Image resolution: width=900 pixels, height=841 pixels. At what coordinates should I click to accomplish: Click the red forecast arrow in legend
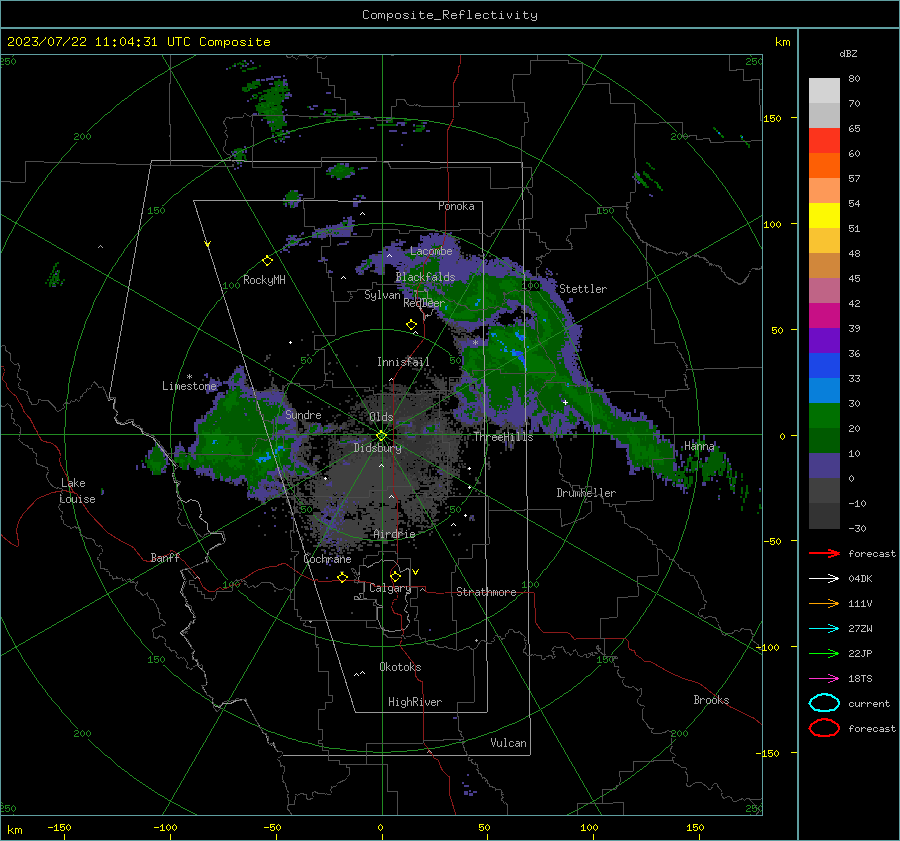point(824,553)
